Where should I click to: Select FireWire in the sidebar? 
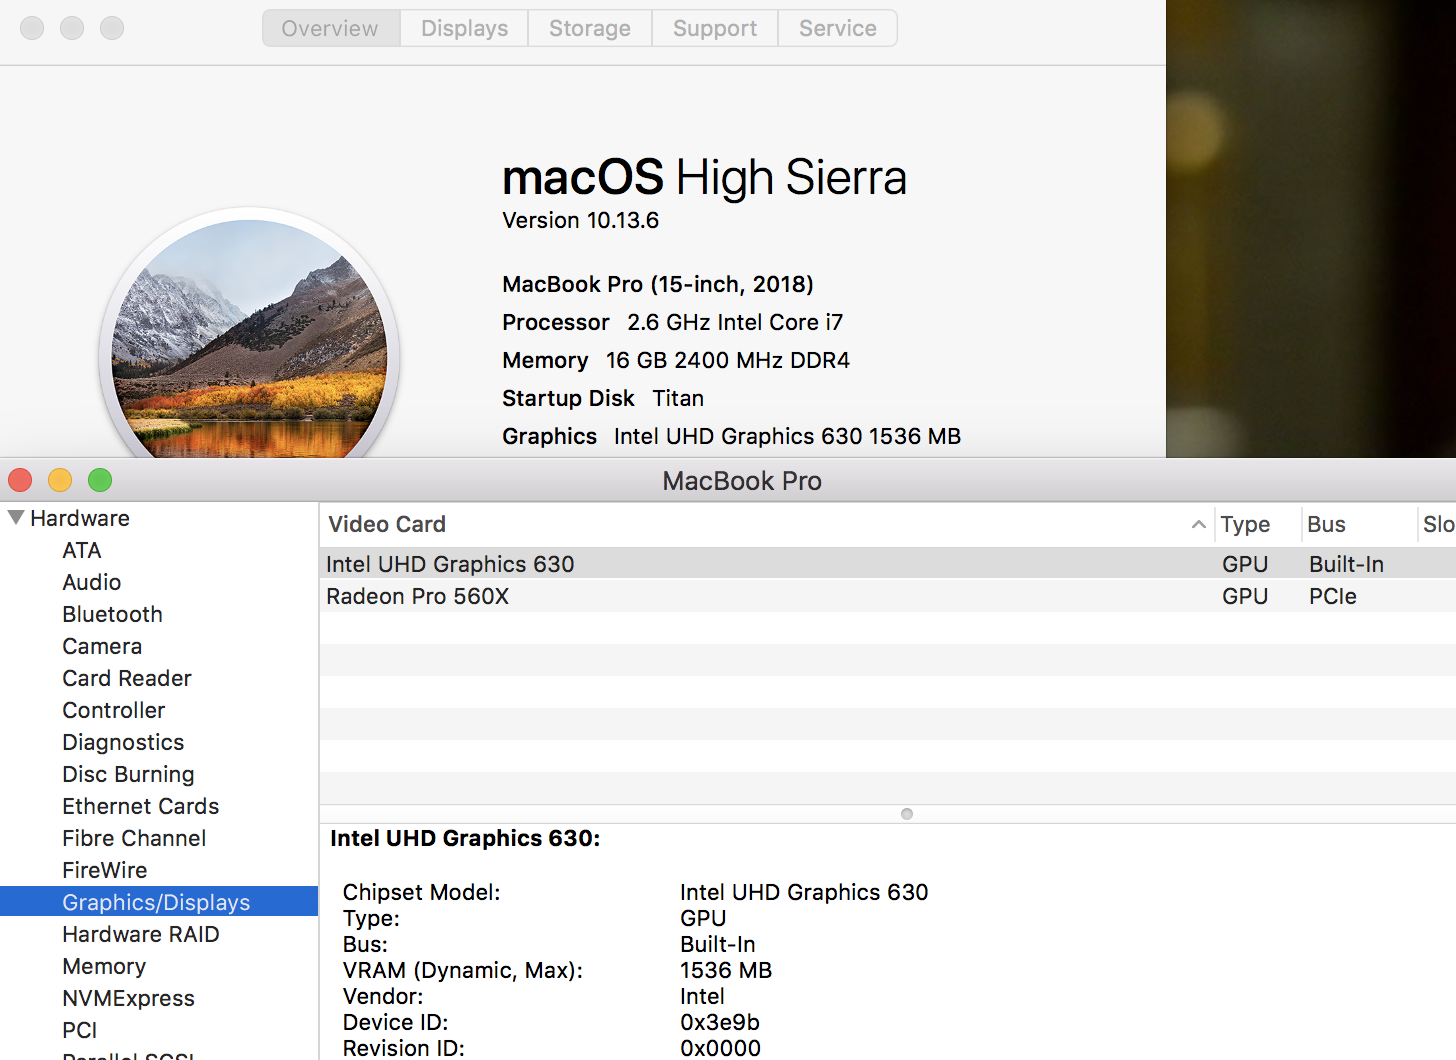tap(105, 870)
